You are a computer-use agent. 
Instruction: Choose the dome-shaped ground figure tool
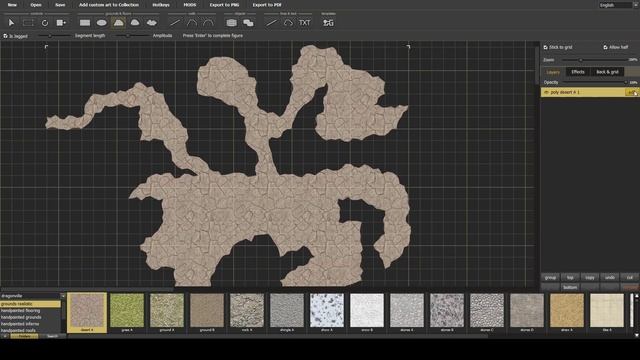click(135, 23)
